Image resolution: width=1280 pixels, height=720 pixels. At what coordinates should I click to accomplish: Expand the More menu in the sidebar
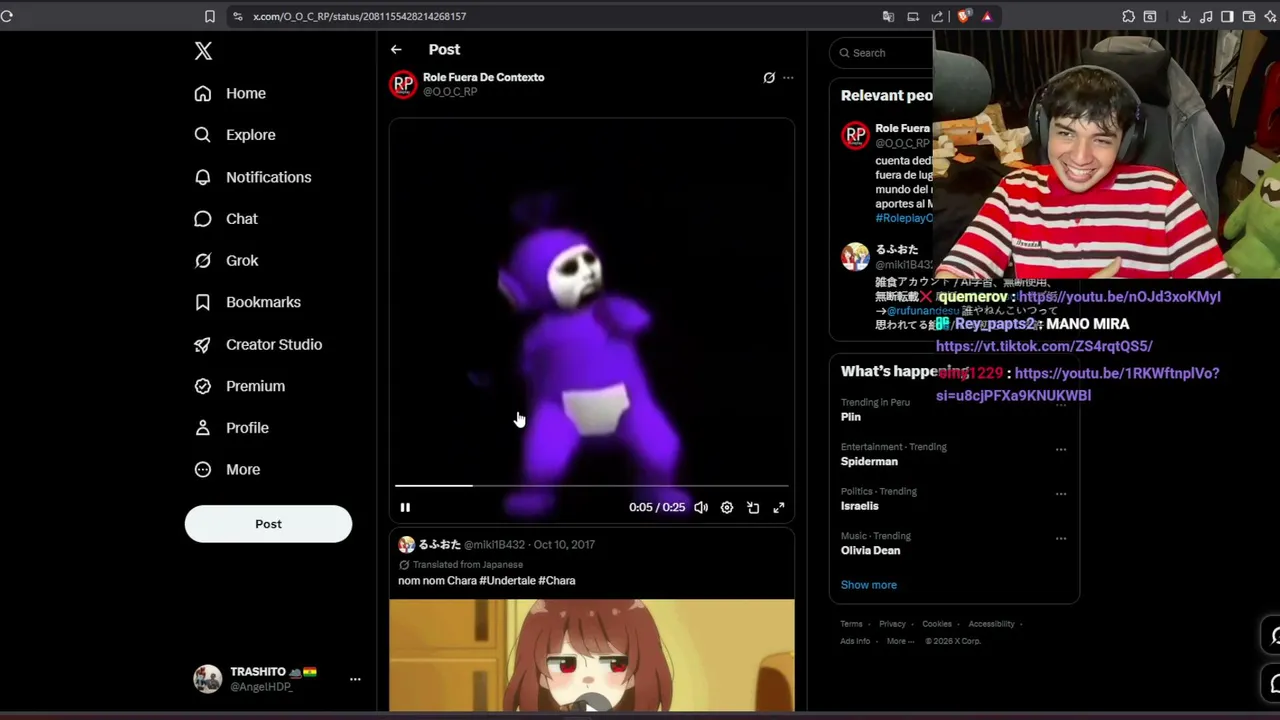coord(228,469)
